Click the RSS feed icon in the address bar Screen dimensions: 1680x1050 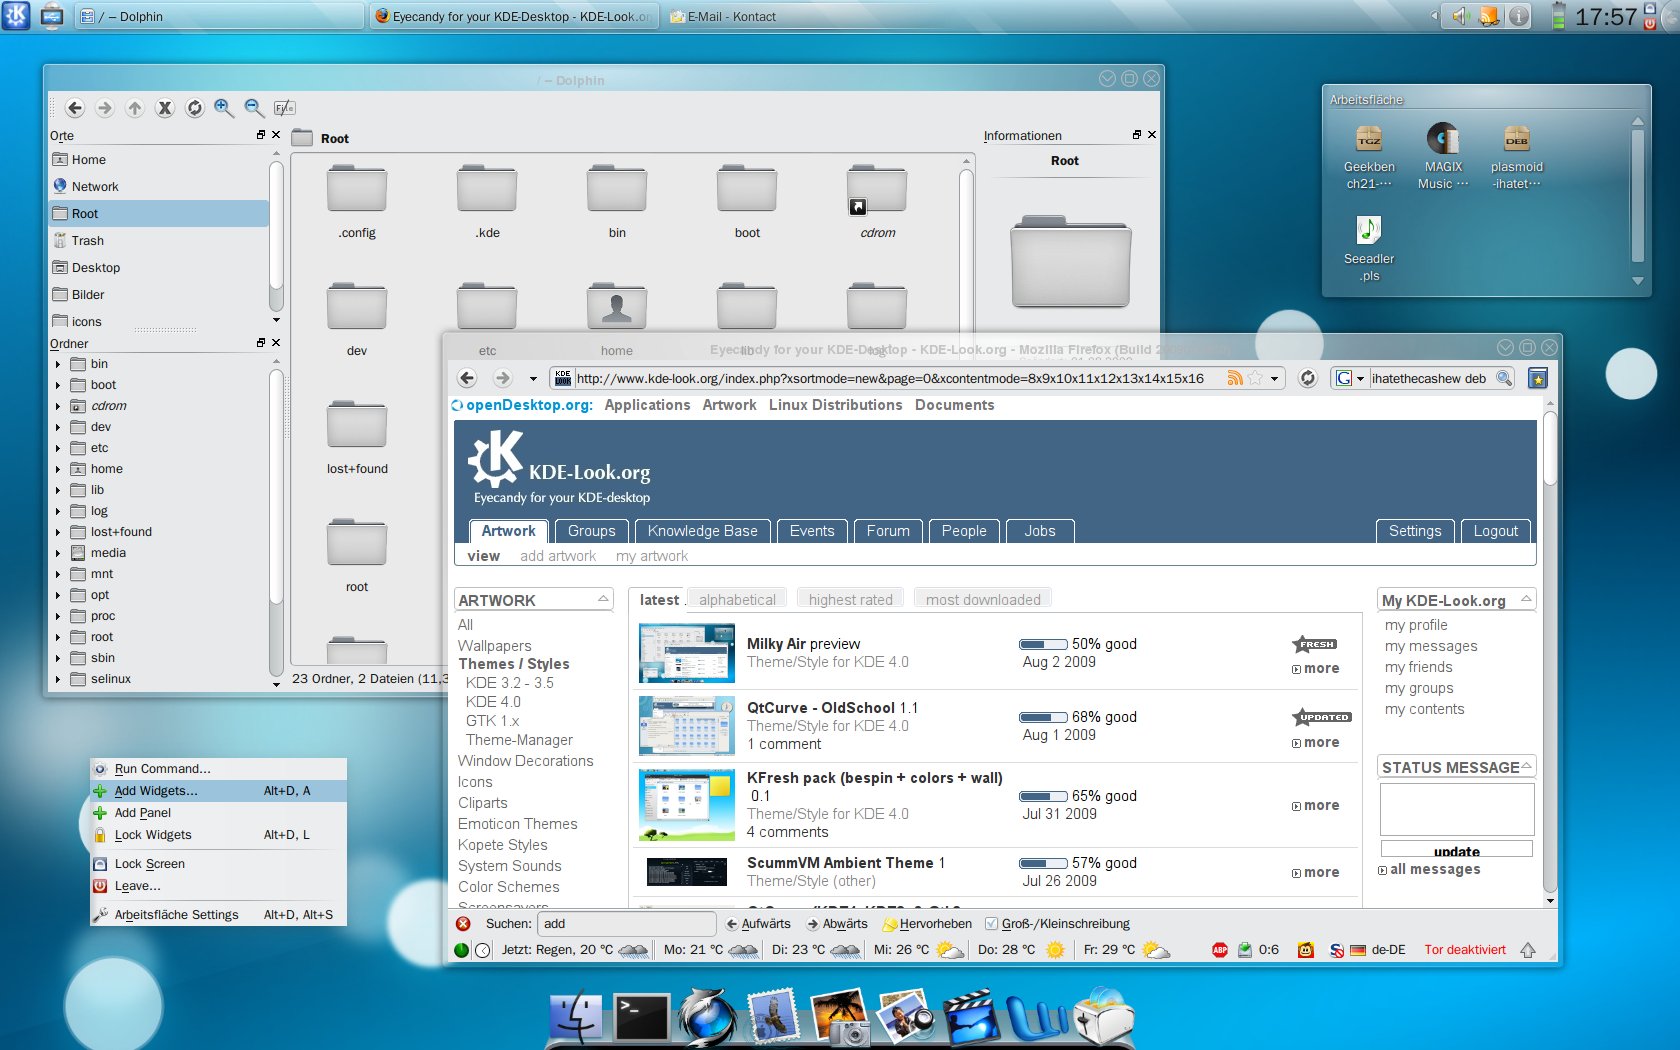coord(1235,378)
